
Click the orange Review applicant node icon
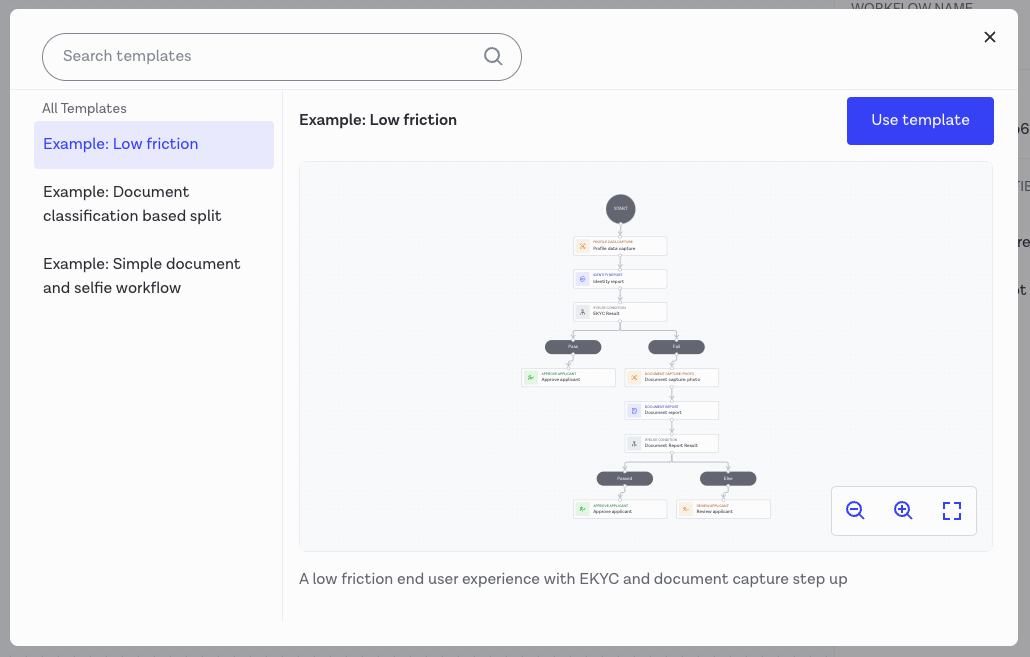pos(686,509)
